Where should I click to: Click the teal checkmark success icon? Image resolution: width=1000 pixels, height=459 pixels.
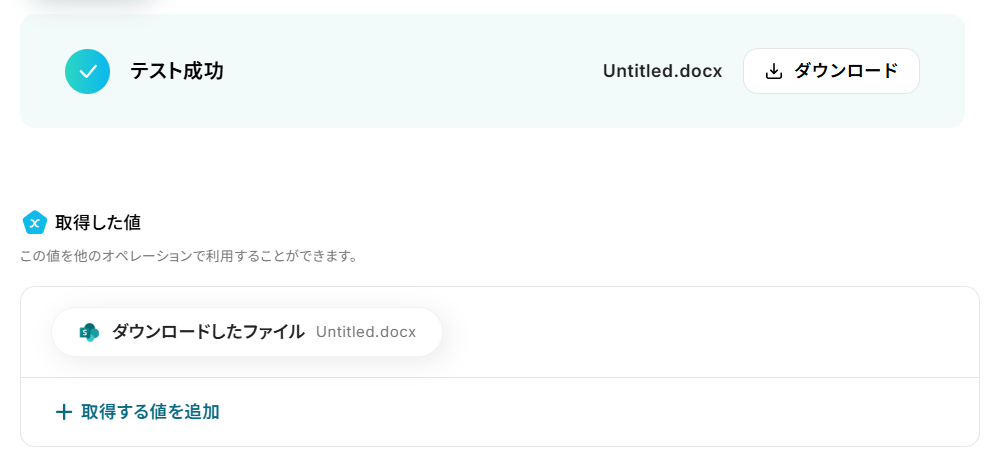87,71
